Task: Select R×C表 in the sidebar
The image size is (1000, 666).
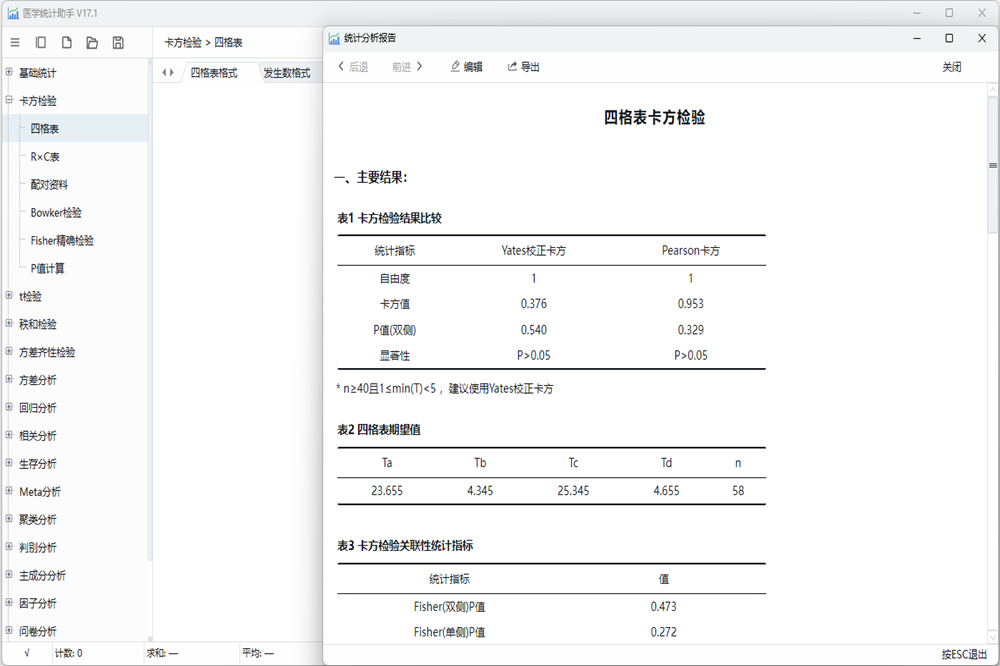Action: coord(45,156)
